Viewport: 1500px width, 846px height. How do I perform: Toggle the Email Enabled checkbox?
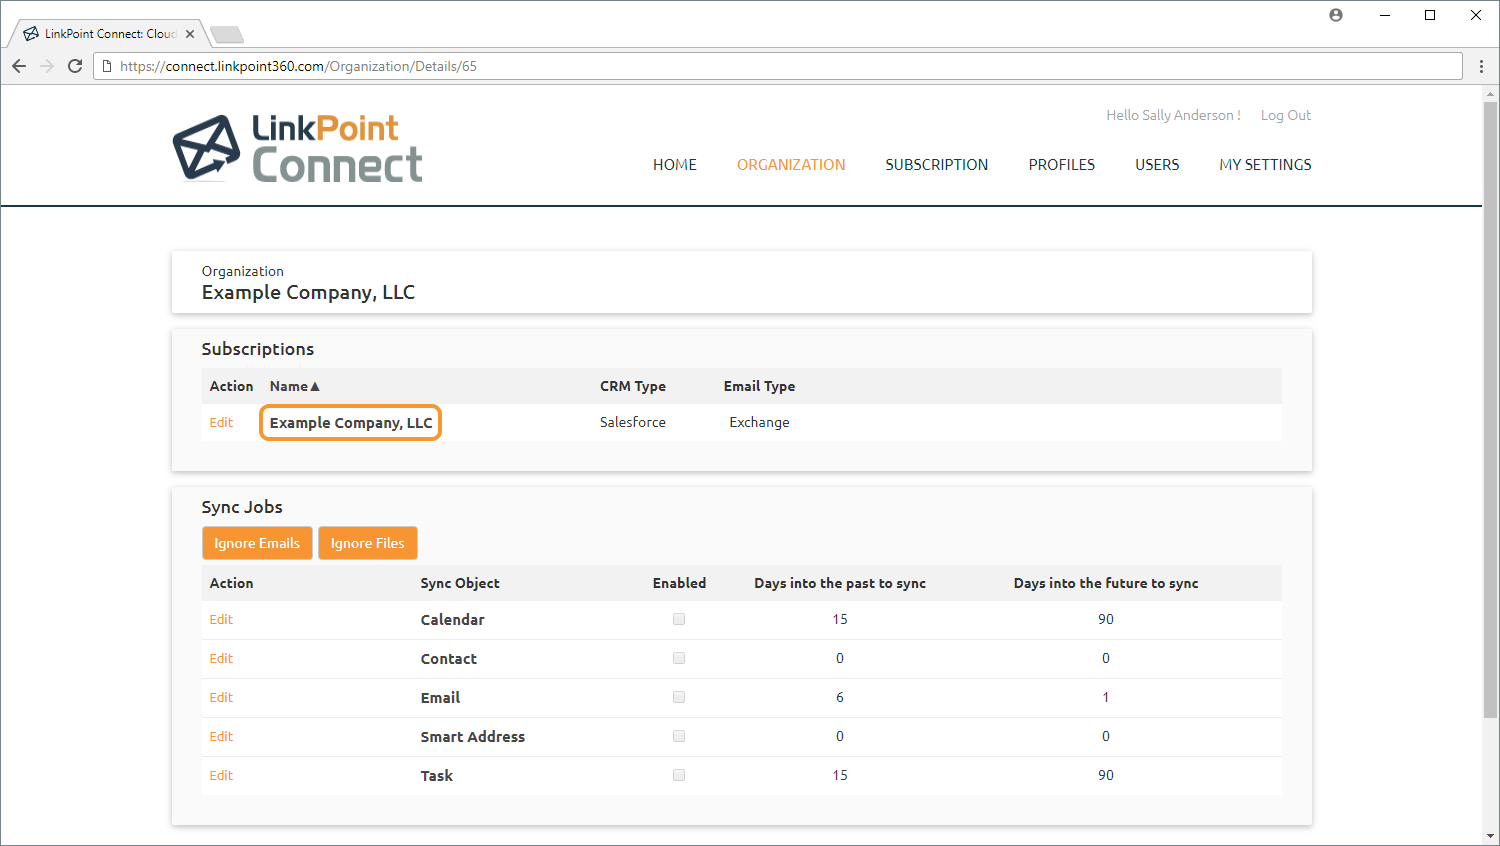click(x=679, y=697)
